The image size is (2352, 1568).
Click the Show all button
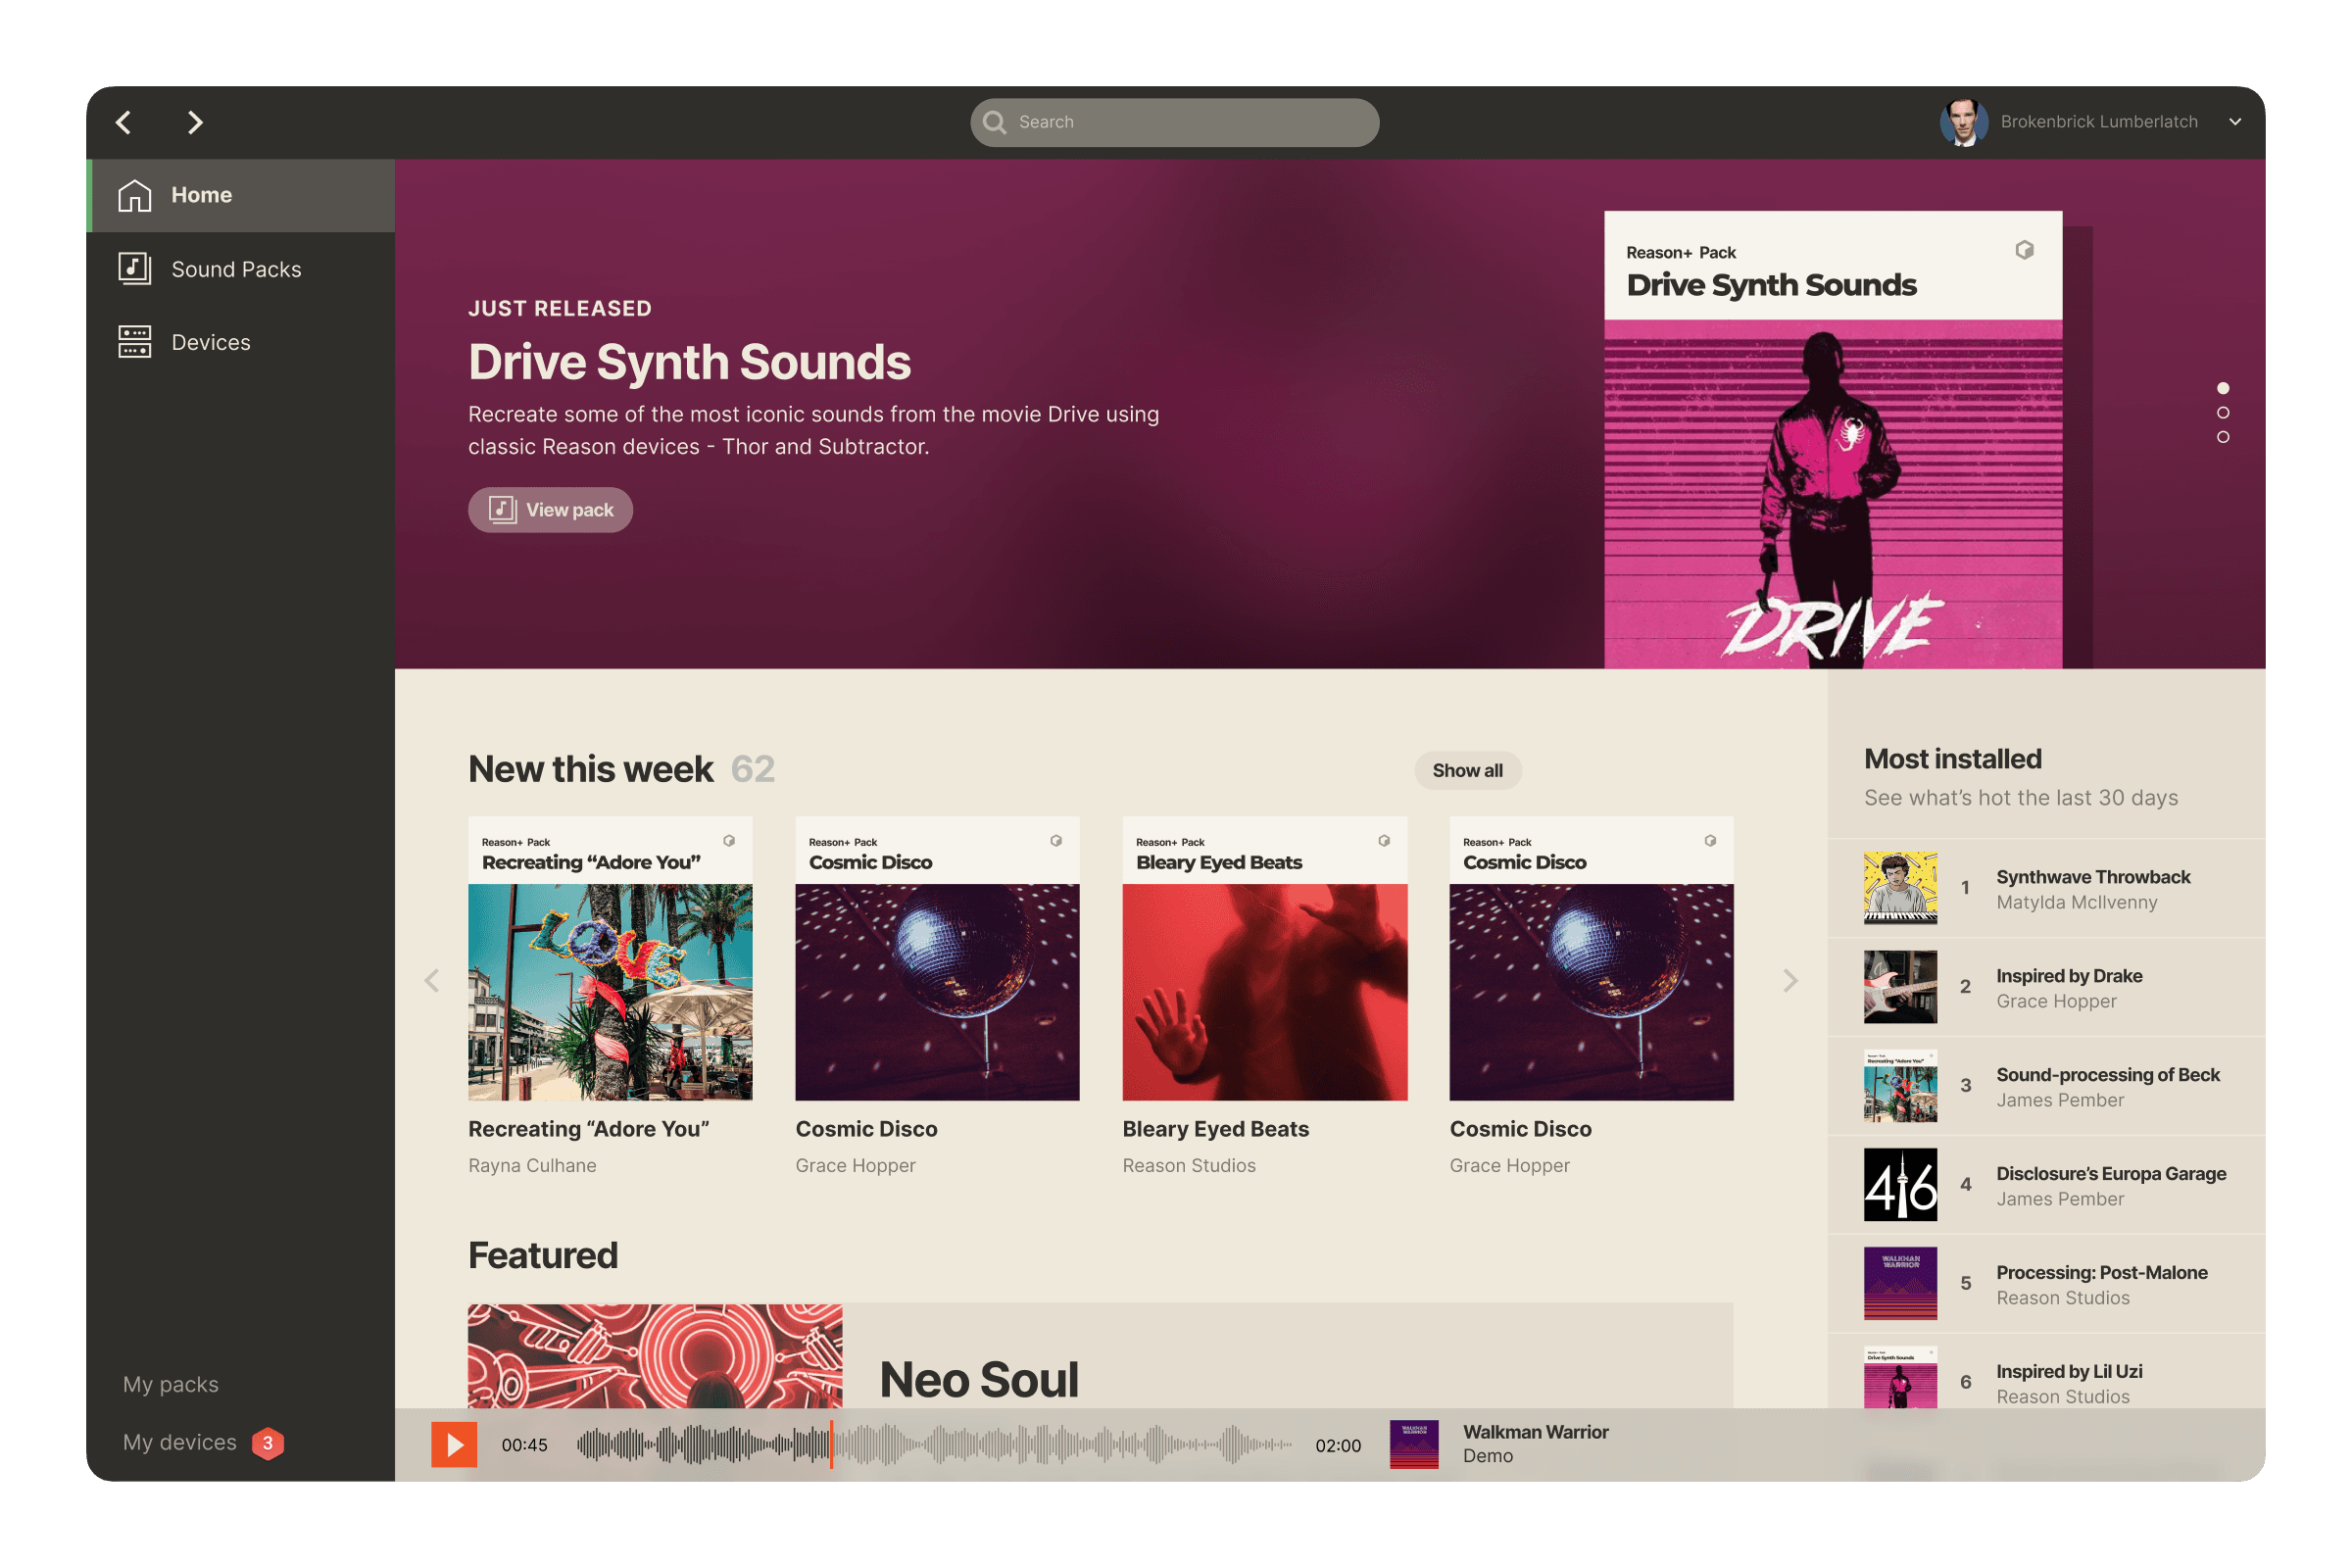[1466, 770]
